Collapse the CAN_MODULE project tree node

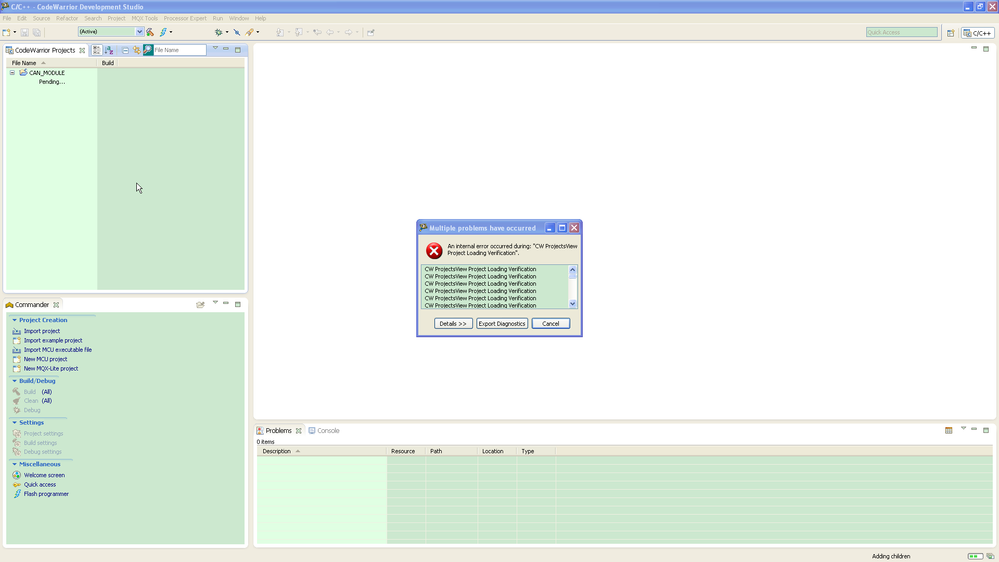[12, 73]
